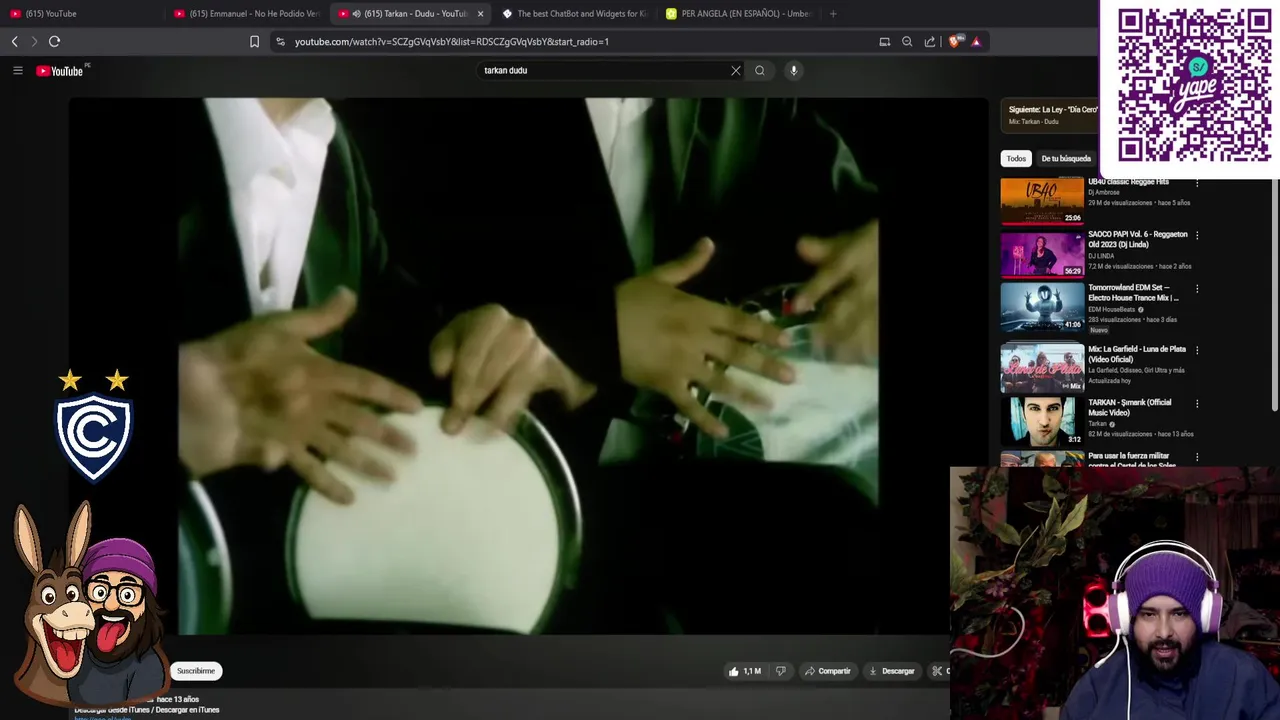Open options for SAOCO PAPI Vol. 6
This screenshot has width=1280, height=720.
tap(1197, 235)
